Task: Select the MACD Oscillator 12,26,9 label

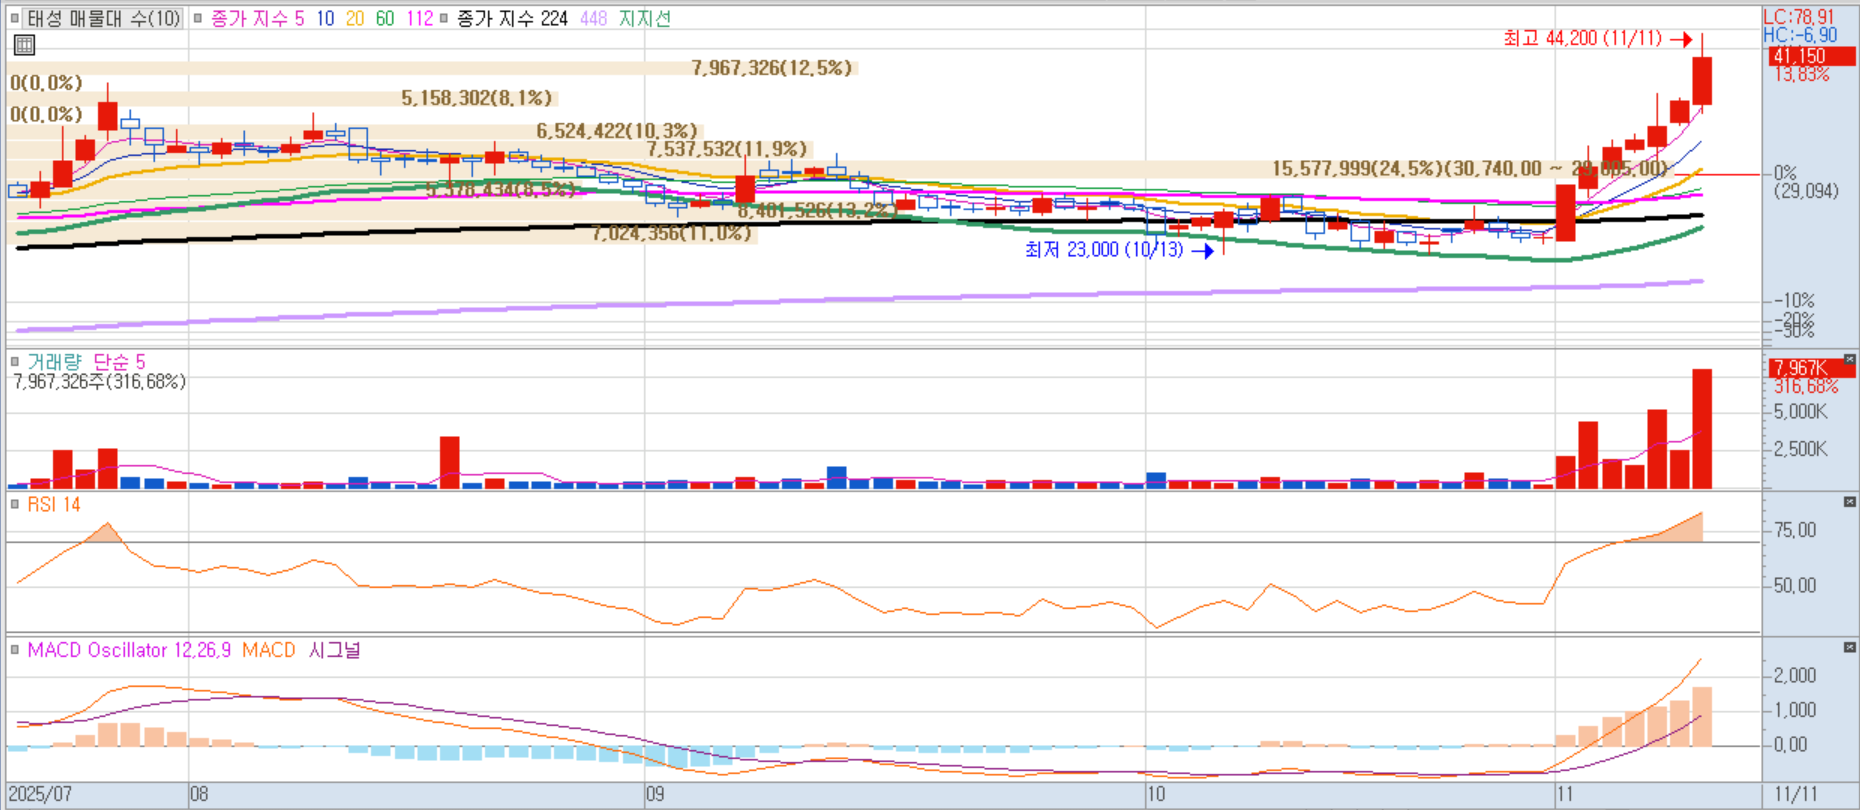Action: (129, 650)
